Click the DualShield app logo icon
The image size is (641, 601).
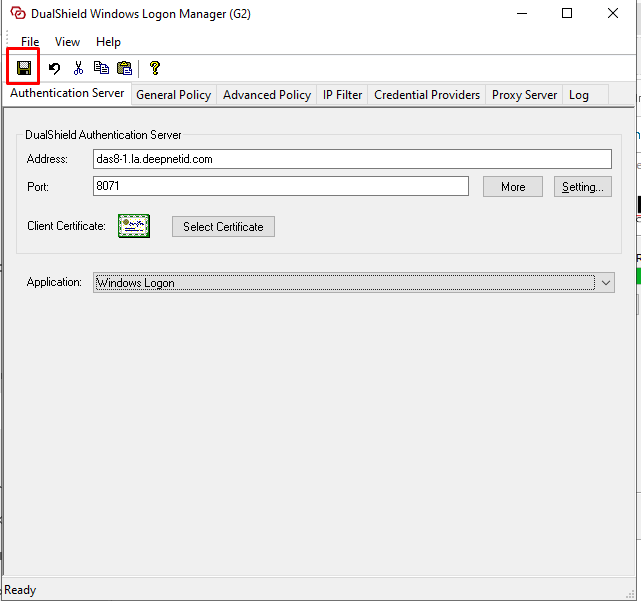click(17, 14)
